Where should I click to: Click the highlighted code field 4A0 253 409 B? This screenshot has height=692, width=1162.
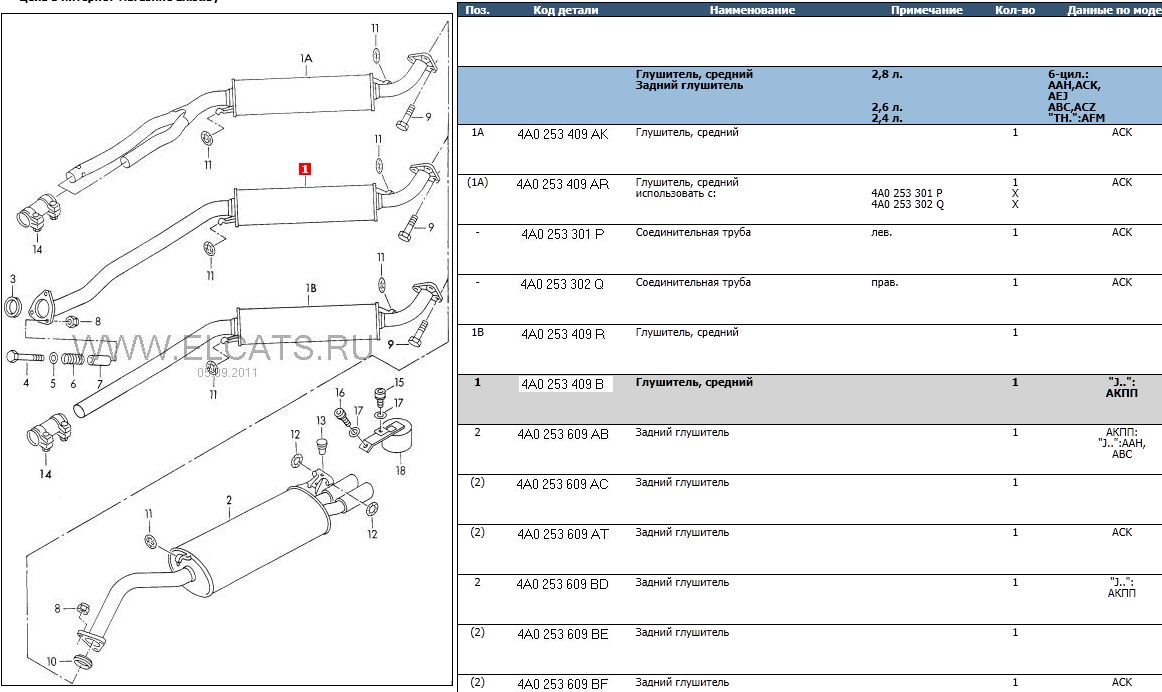coord(565,384)
